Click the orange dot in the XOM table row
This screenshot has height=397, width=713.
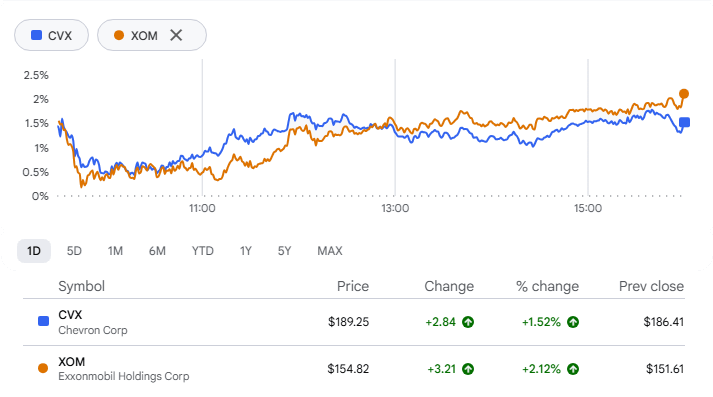click(x=43, y=368)
